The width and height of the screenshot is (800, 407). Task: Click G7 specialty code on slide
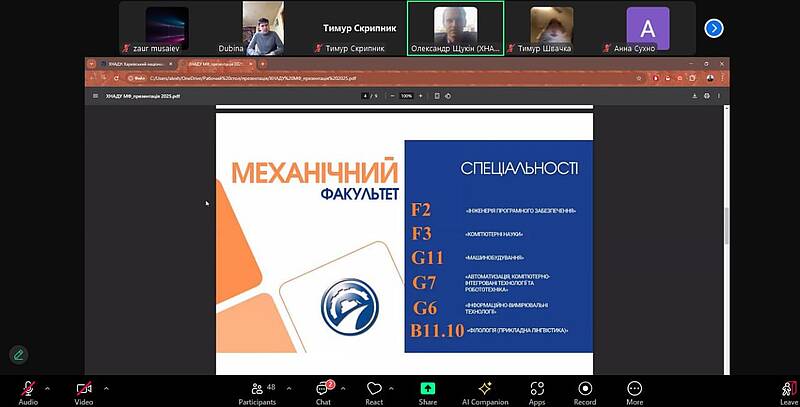(424, 282)
